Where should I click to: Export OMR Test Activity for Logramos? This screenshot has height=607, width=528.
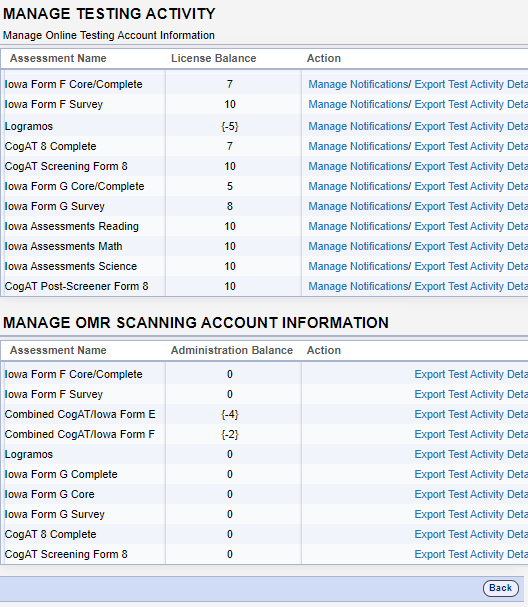click(x=471, y=454)
